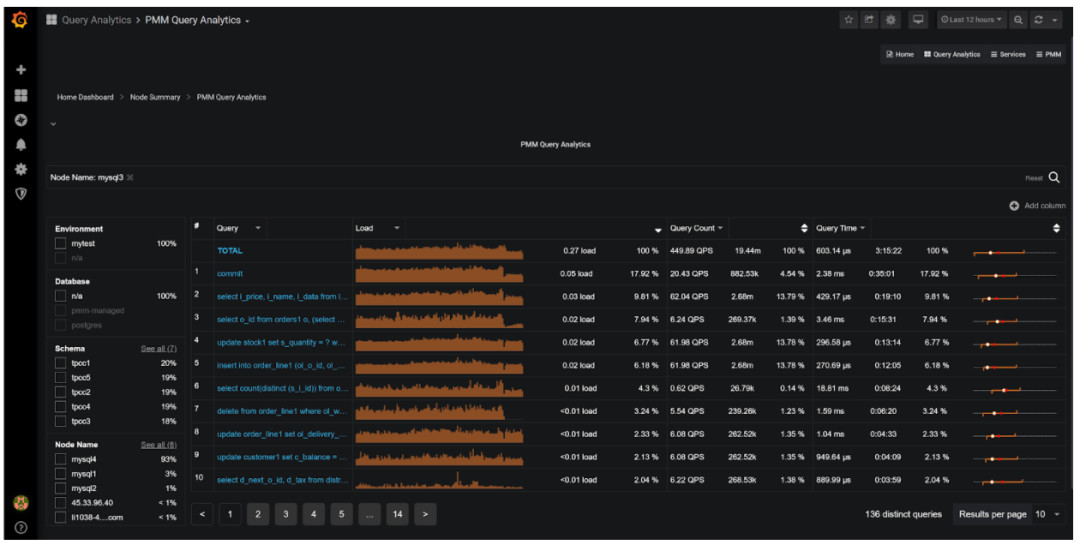Check the mysql1 node checkbox

[61, 474]
